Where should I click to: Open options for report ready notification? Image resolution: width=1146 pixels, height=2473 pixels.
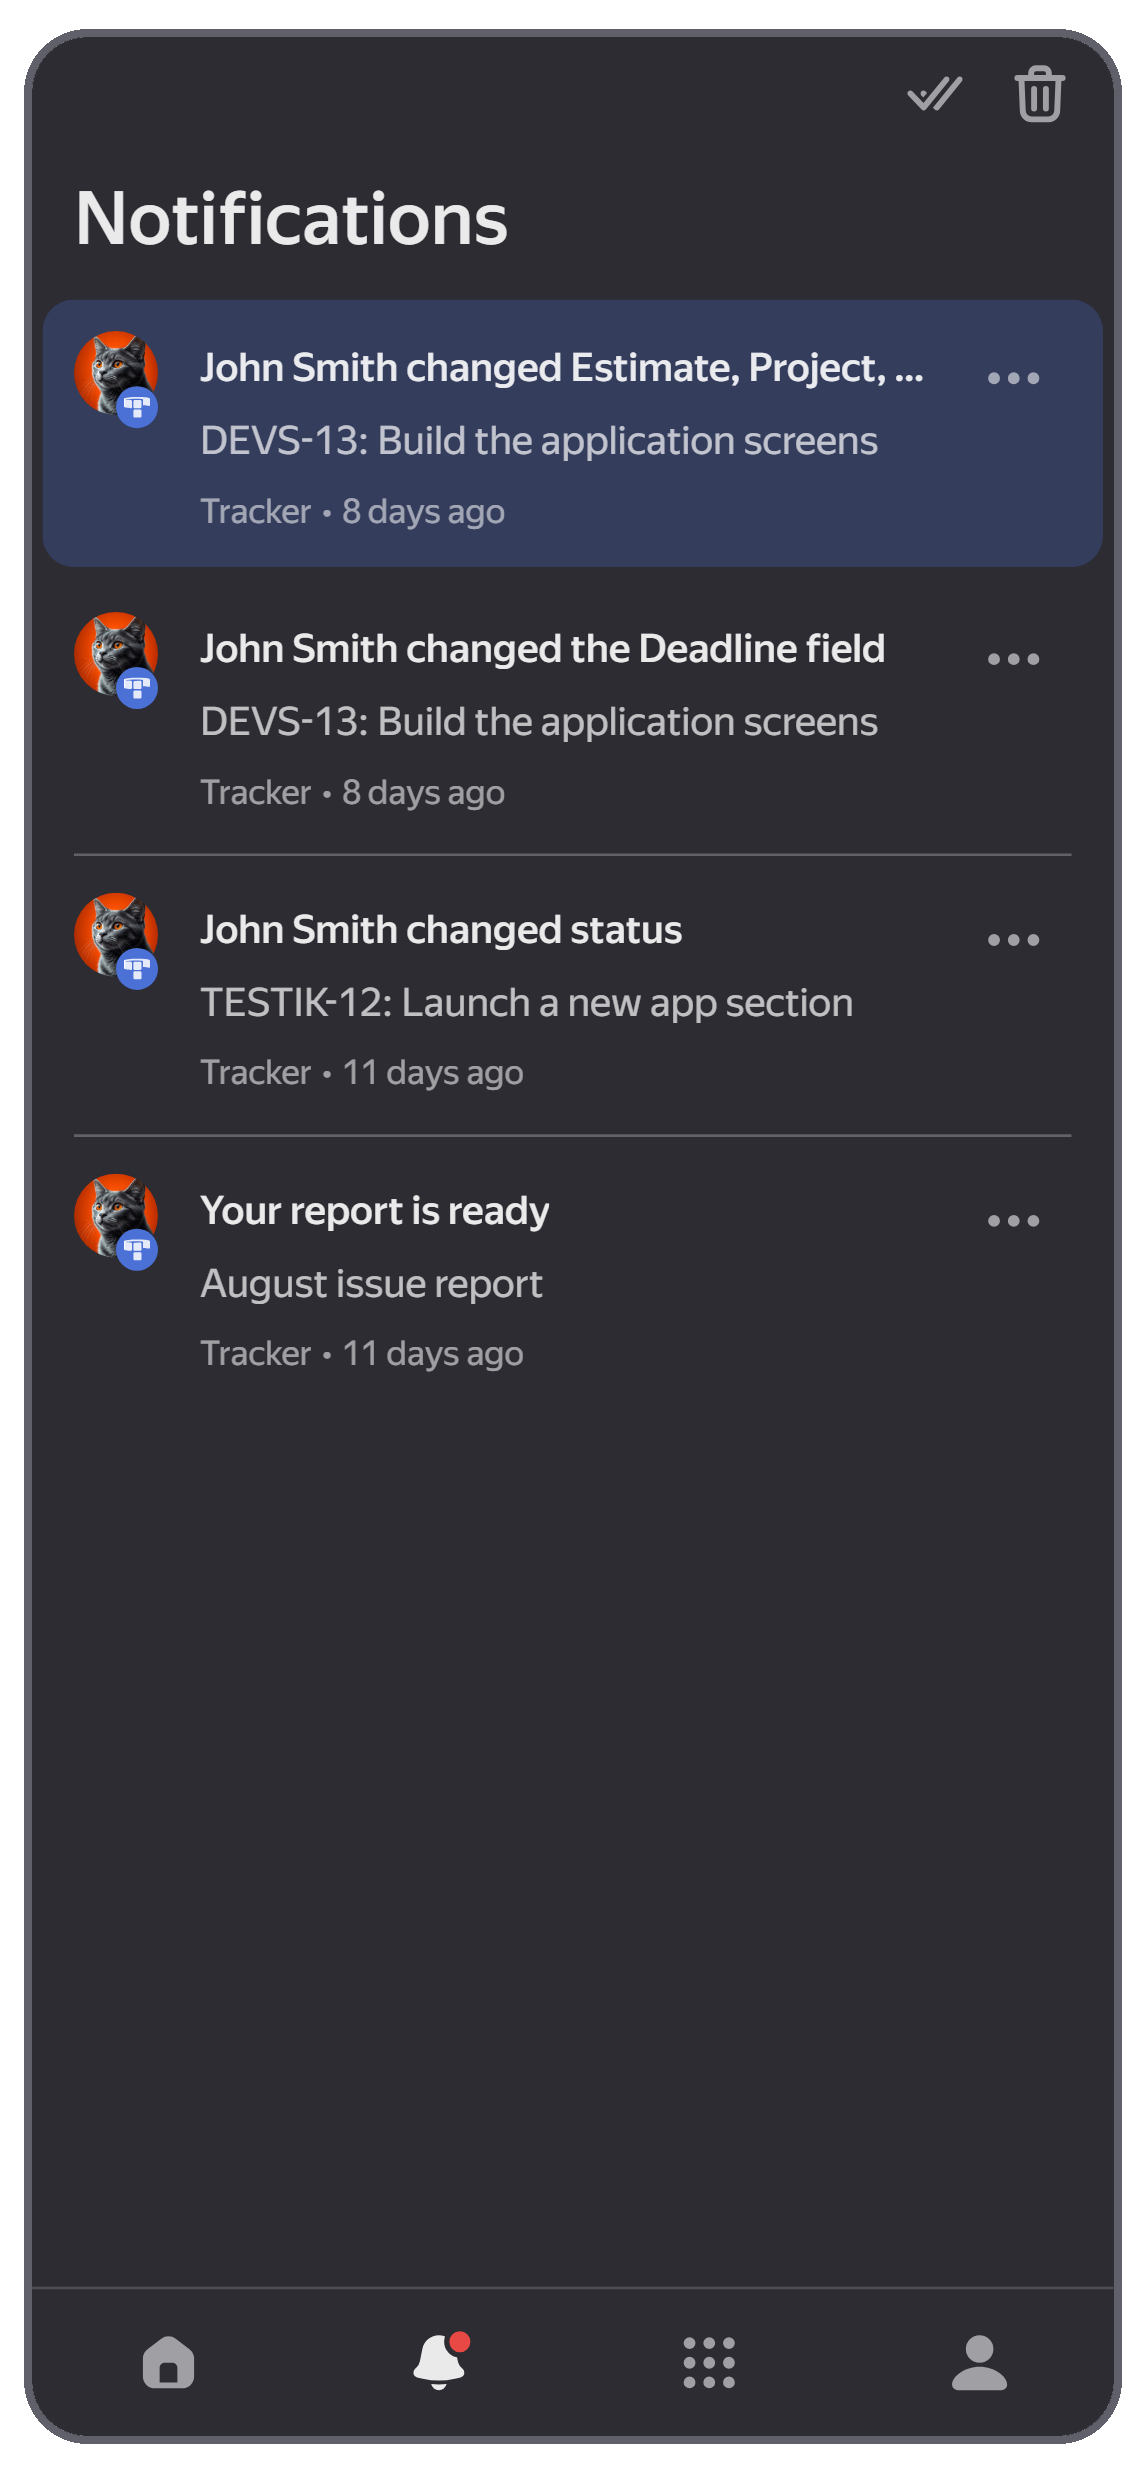point(1013,1221)
